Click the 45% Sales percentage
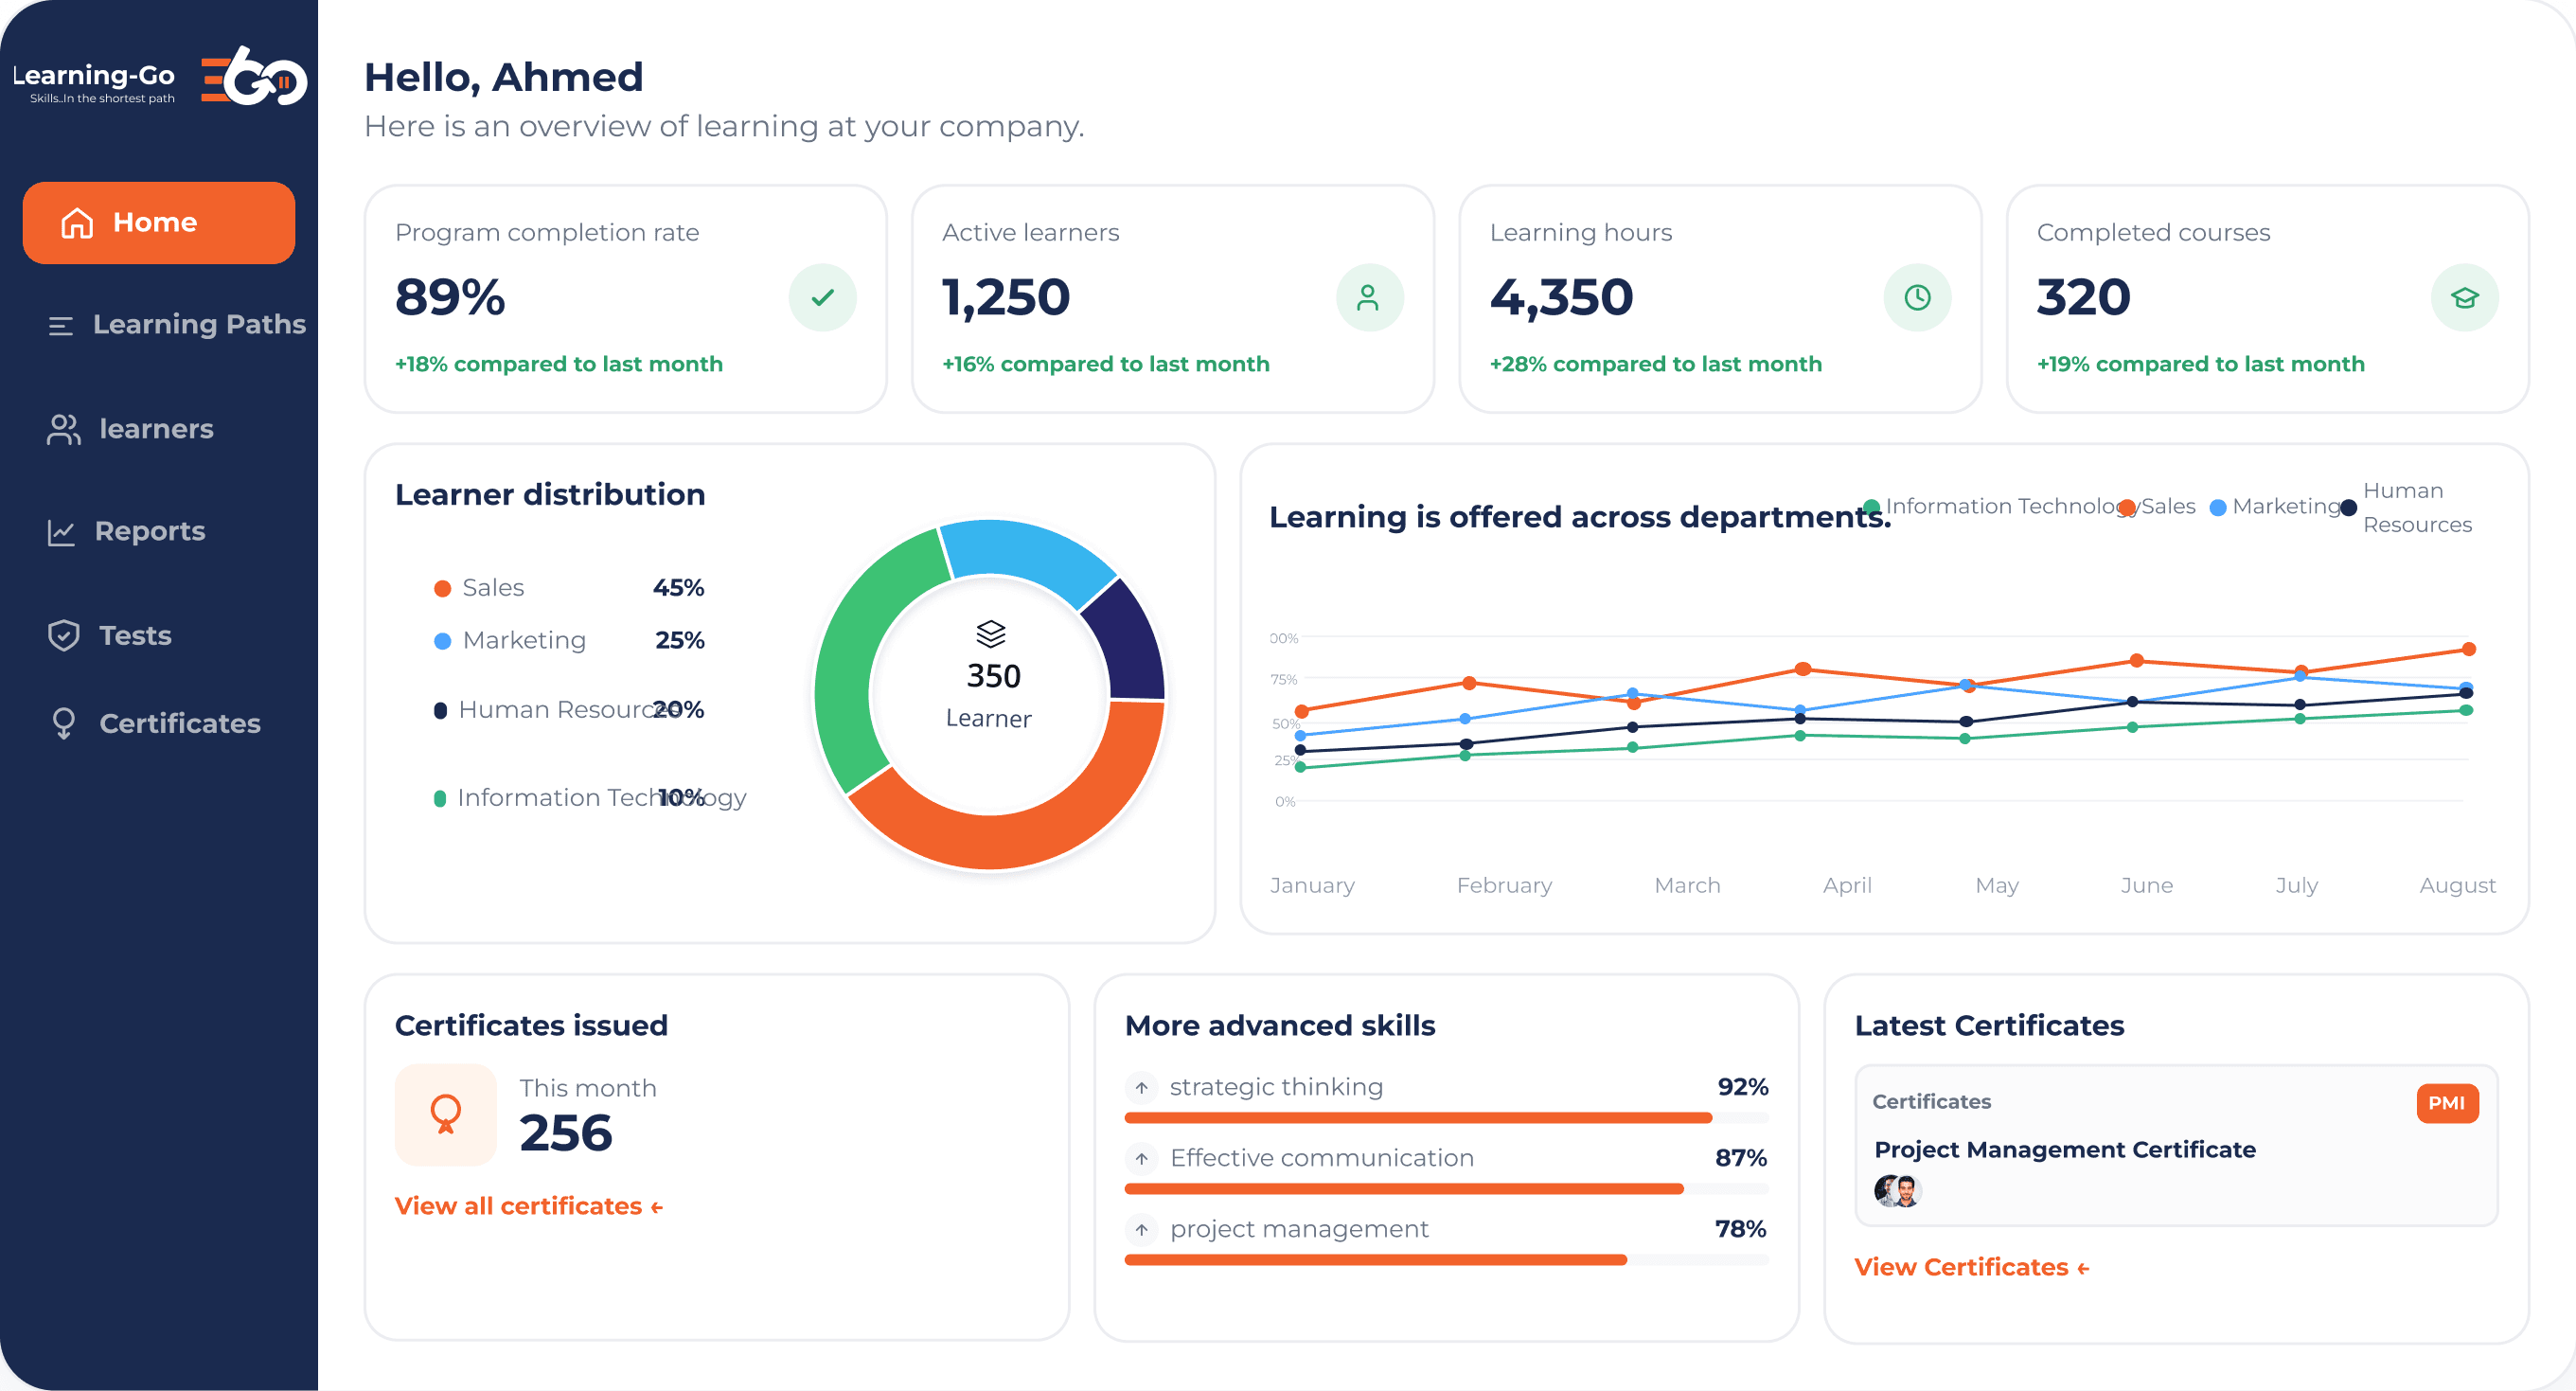This screenshot has height=1391, width=2576. 678,589
